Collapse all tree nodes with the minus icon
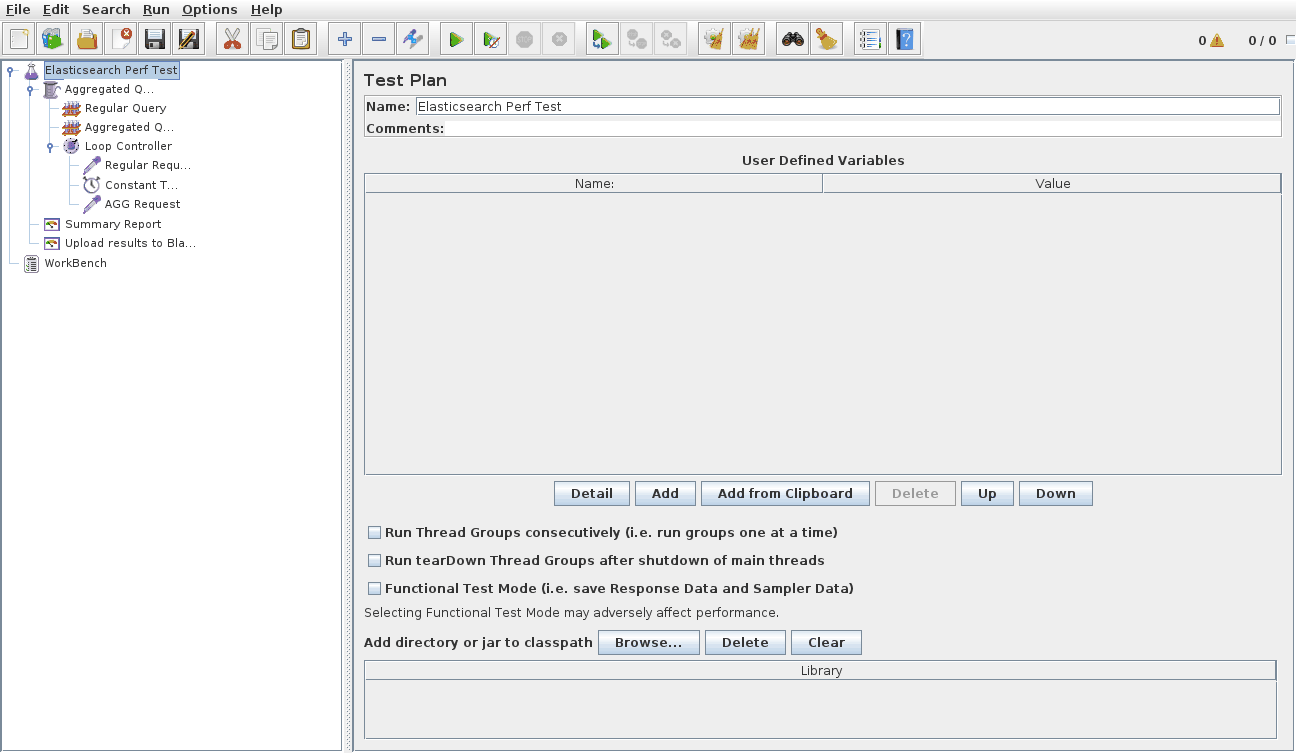 378,38
